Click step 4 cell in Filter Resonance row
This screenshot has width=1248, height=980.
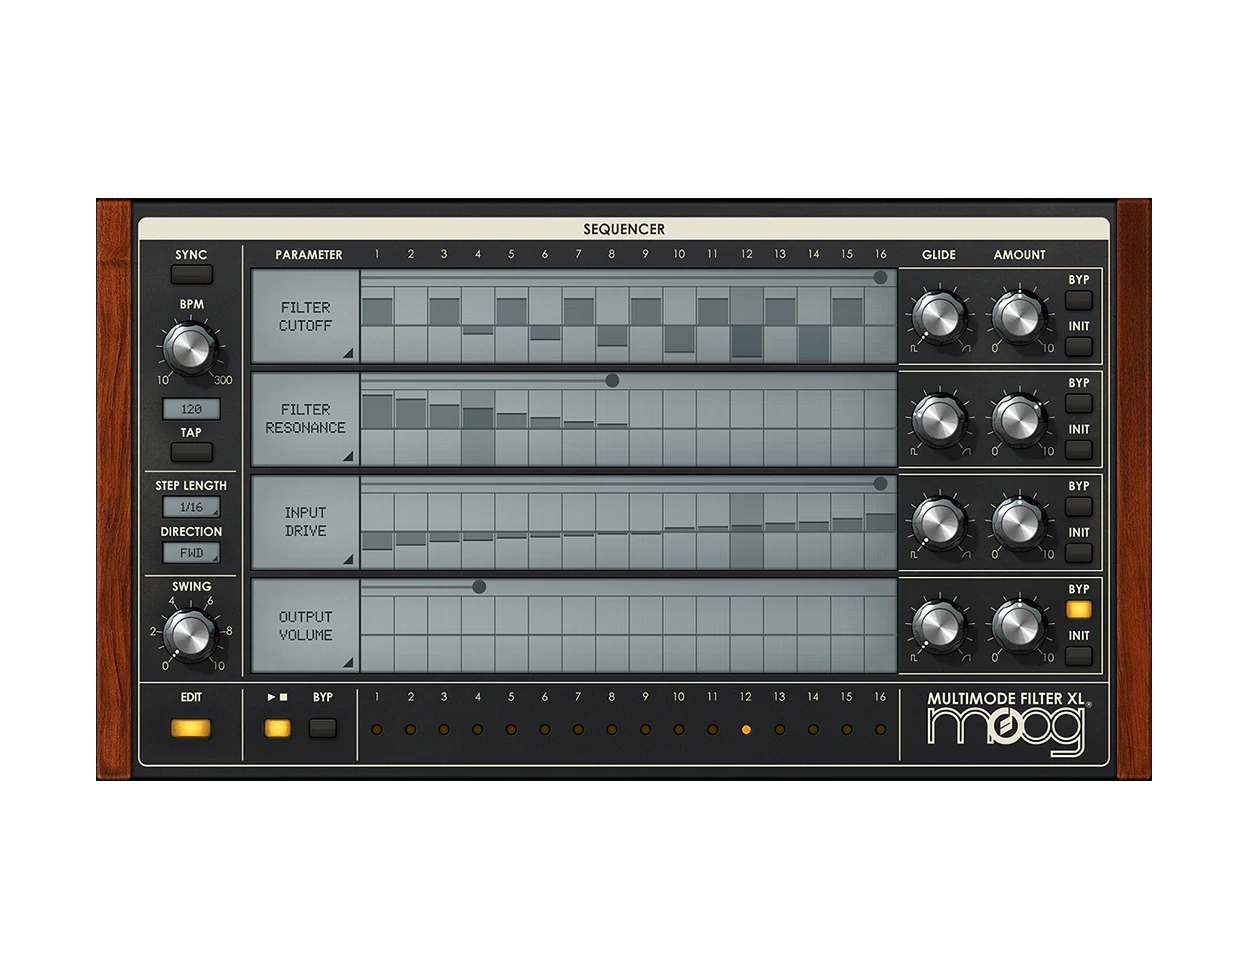click(478, 428)
